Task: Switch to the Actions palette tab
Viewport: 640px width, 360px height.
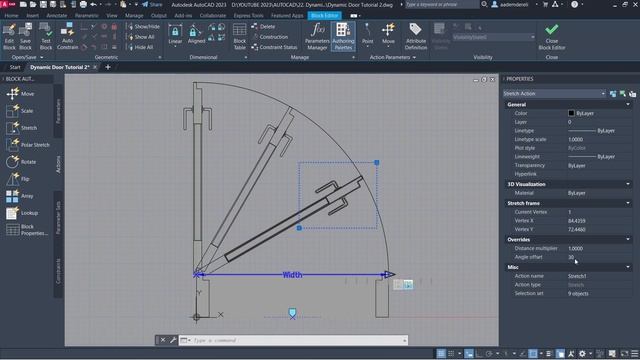Action: (58, 164)
